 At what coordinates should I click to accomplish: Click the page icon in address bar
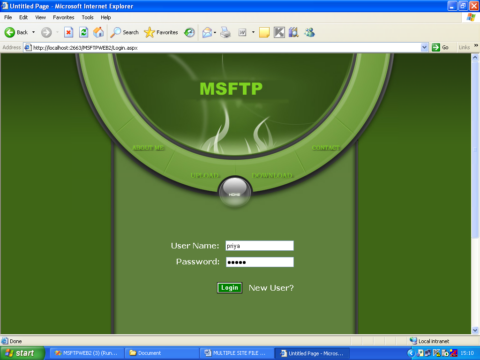point(28,48)
